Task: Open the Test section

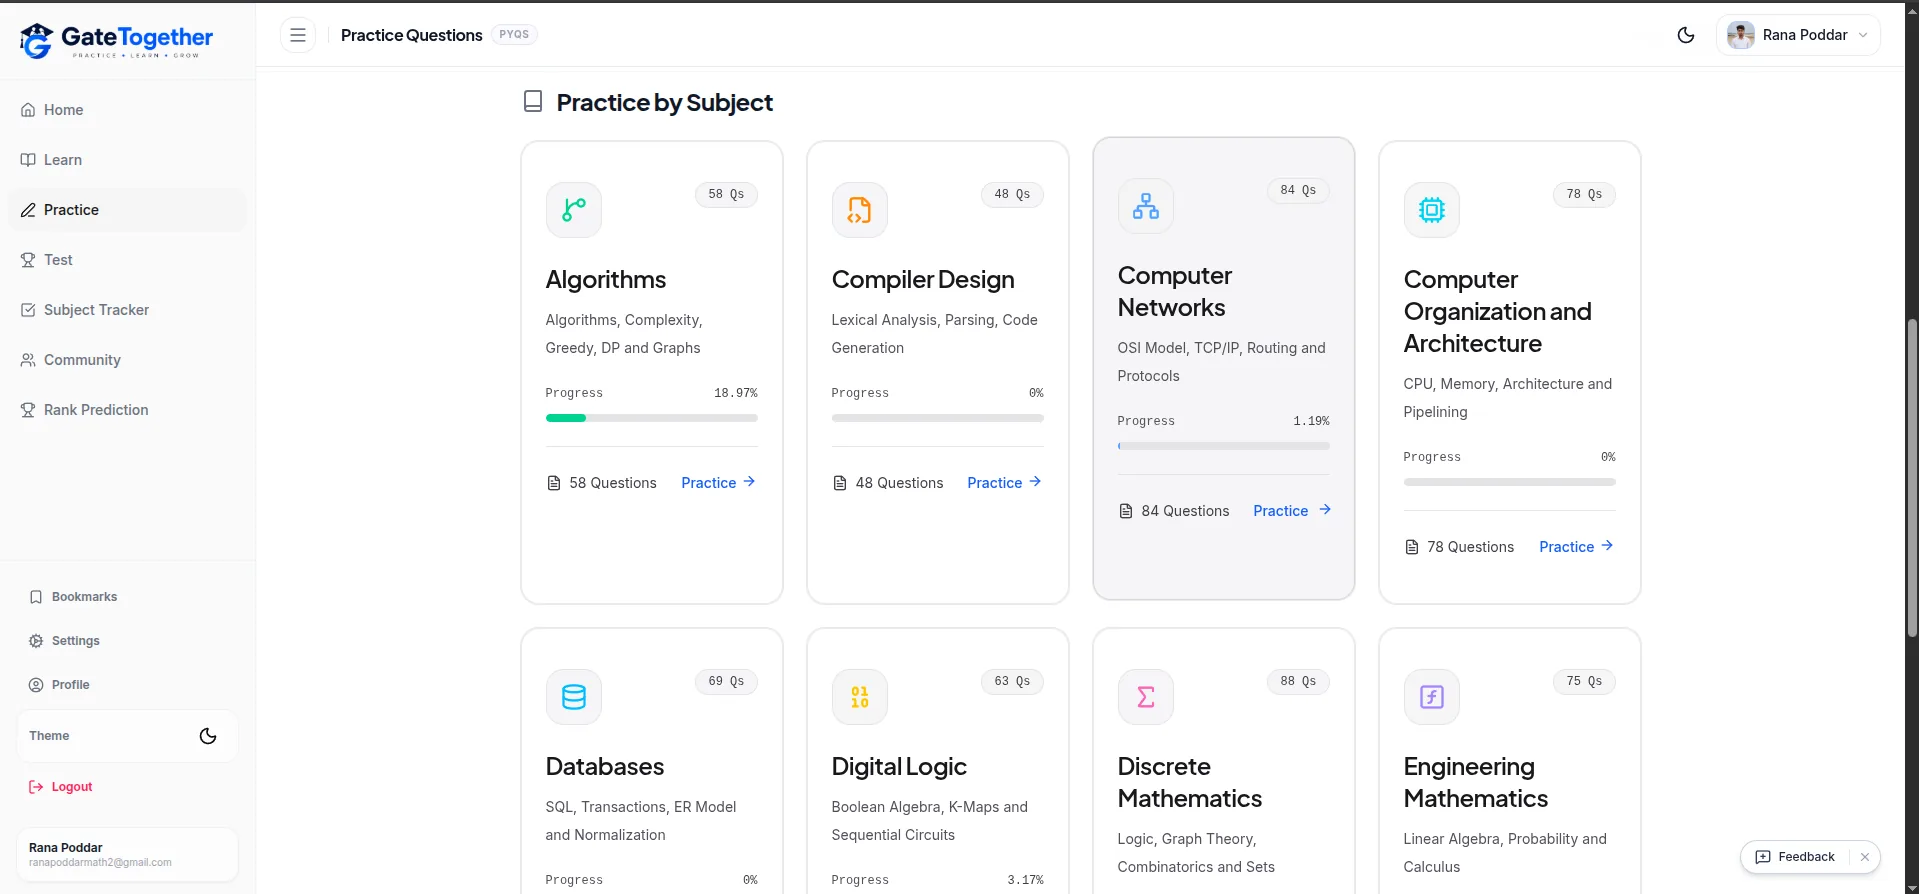Action: [x=127, y=260]
